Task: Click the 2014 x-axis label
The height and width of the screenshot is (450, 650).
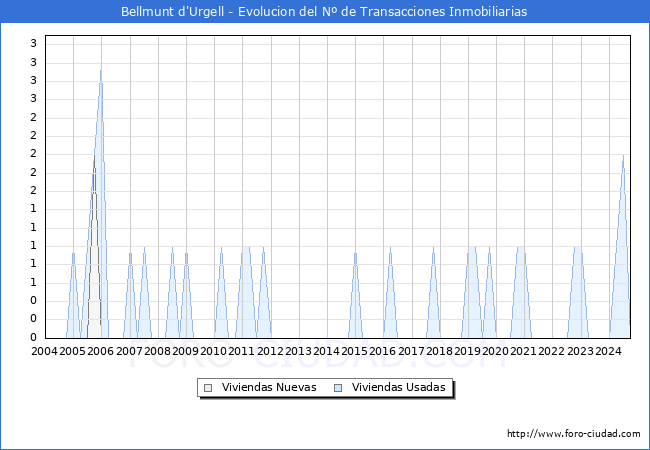Action: [326, 351]
